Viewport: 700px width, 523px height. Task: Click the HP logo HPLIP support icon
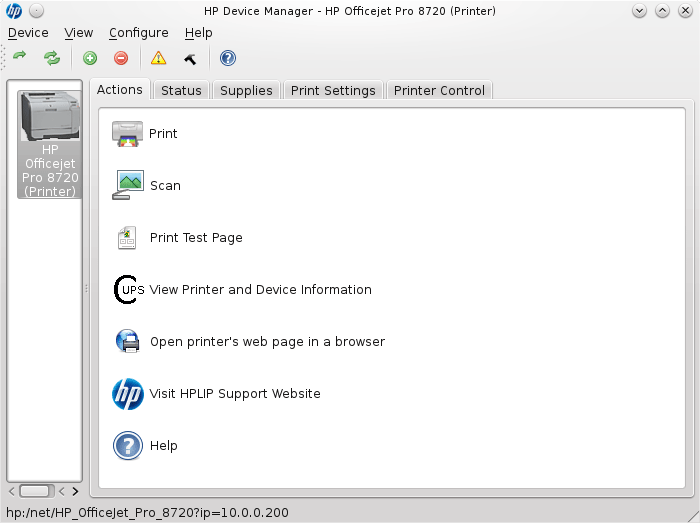pyautogui.click(x=128, y=394)
